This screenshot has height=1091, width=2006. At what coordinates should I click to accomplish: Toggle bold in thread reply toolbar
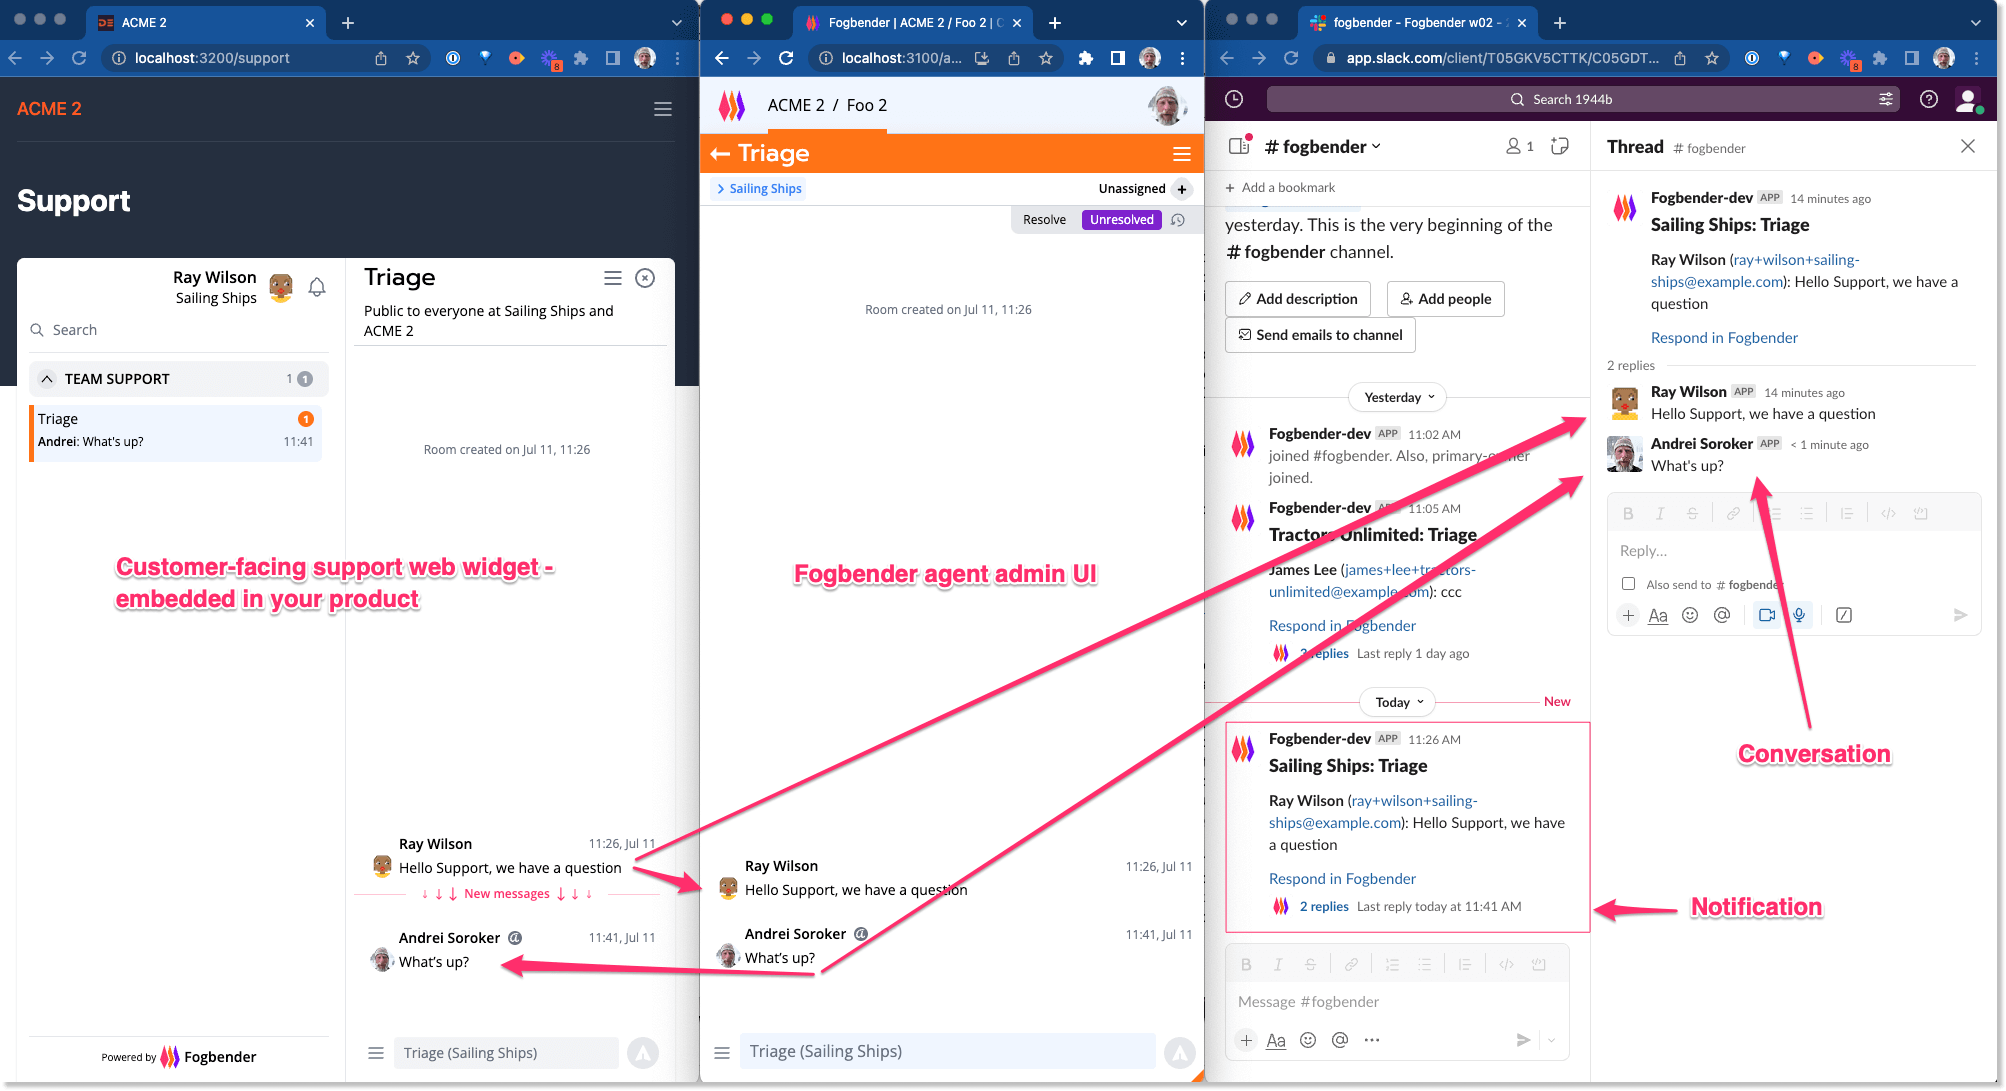(x=1628, y=514)
